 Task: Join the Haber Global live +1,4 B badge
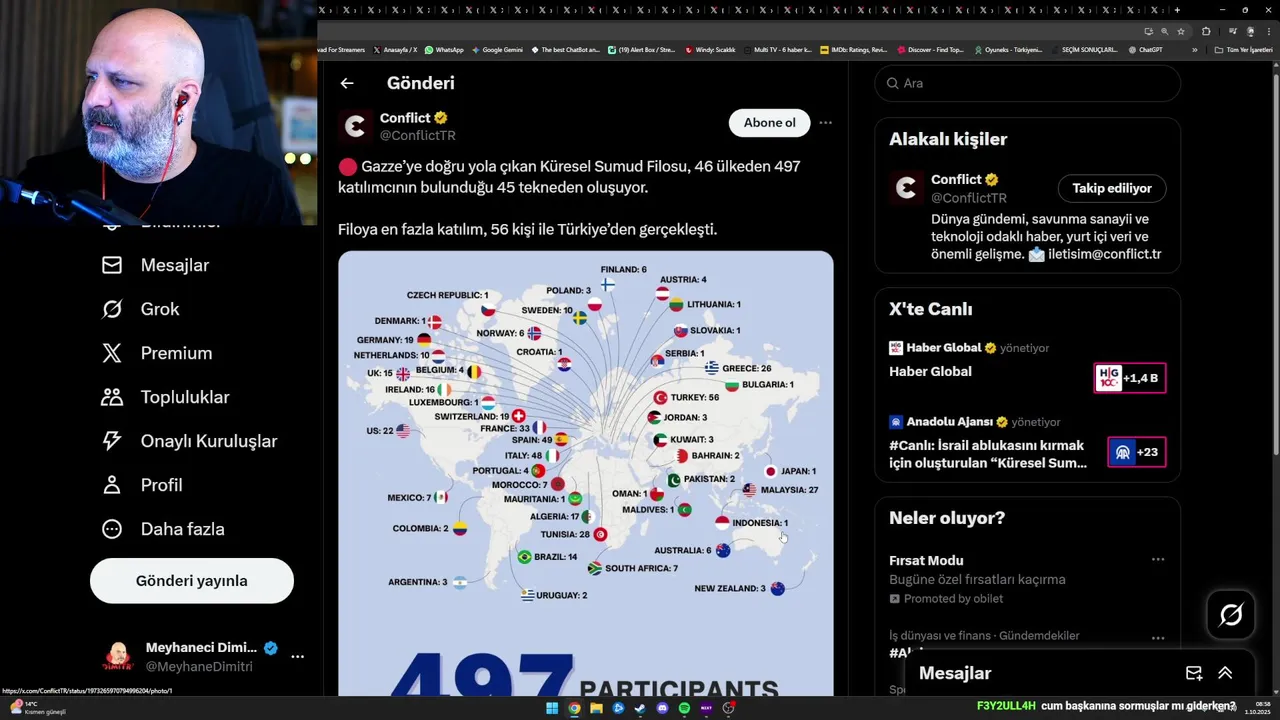pyautogui.click(x=1130, y=378)
